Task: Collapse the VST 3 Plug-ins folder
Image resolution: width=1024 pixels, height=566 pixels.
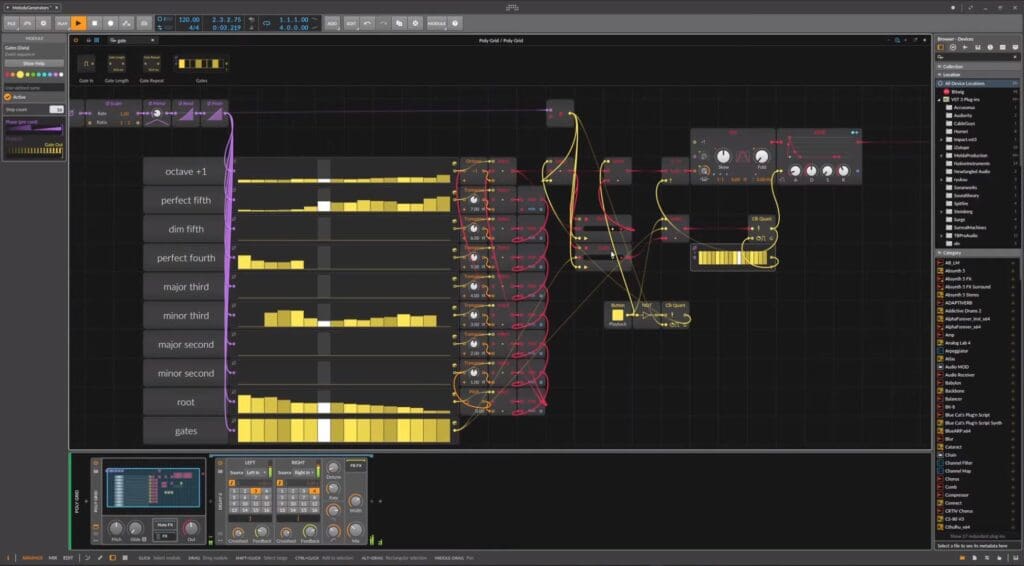Action: (x=940, y=100)
